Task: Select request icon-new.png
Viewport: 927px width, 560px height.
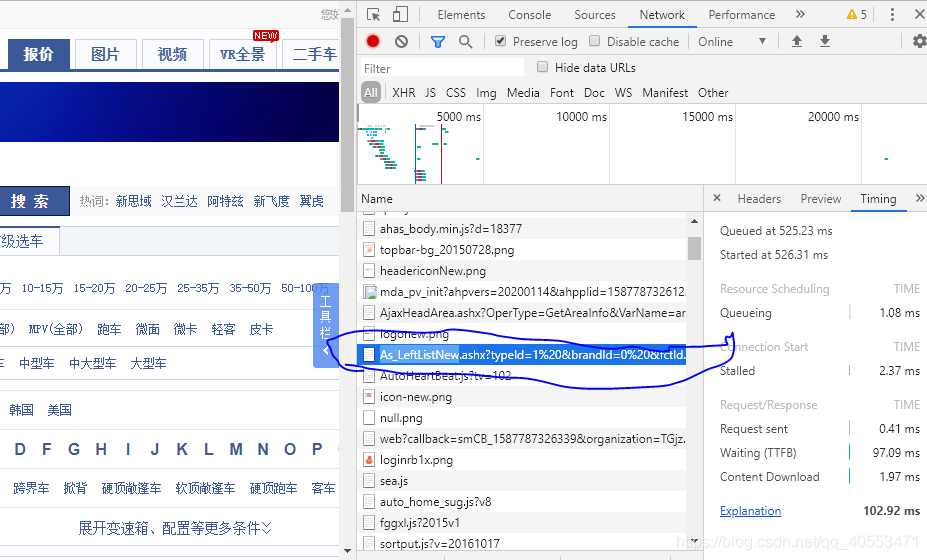Action: (522, 397)
